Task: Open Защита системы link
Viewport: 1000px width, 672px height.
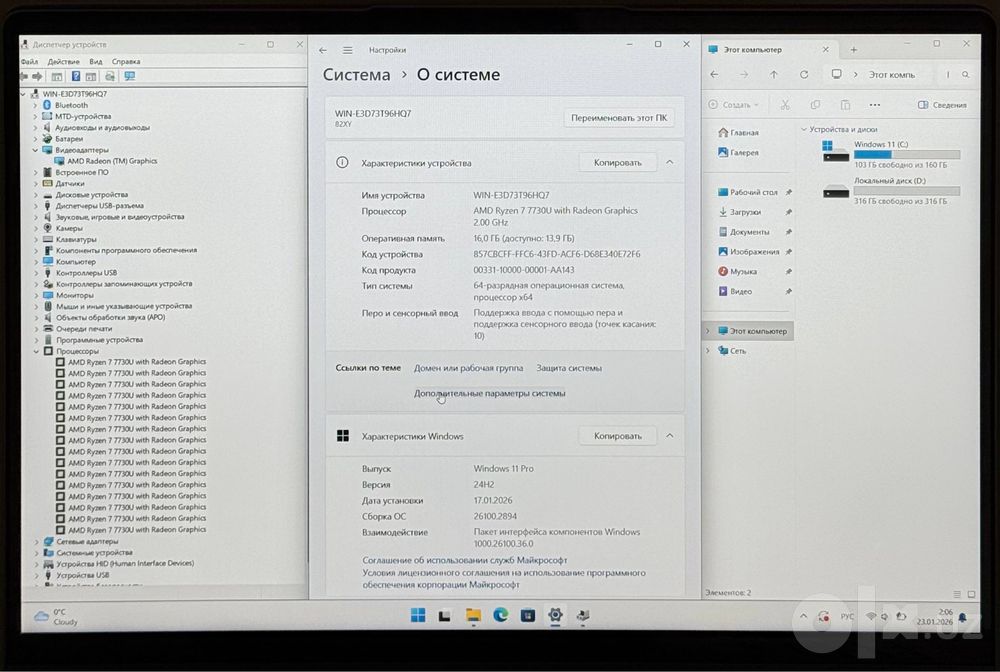Action: pos(569,369)
